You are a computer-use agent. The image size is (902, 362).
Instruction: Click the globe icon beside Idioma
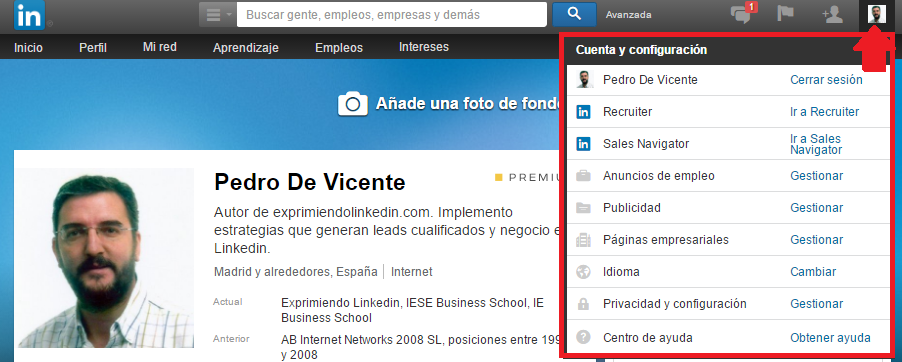click(x=583, y=272)
